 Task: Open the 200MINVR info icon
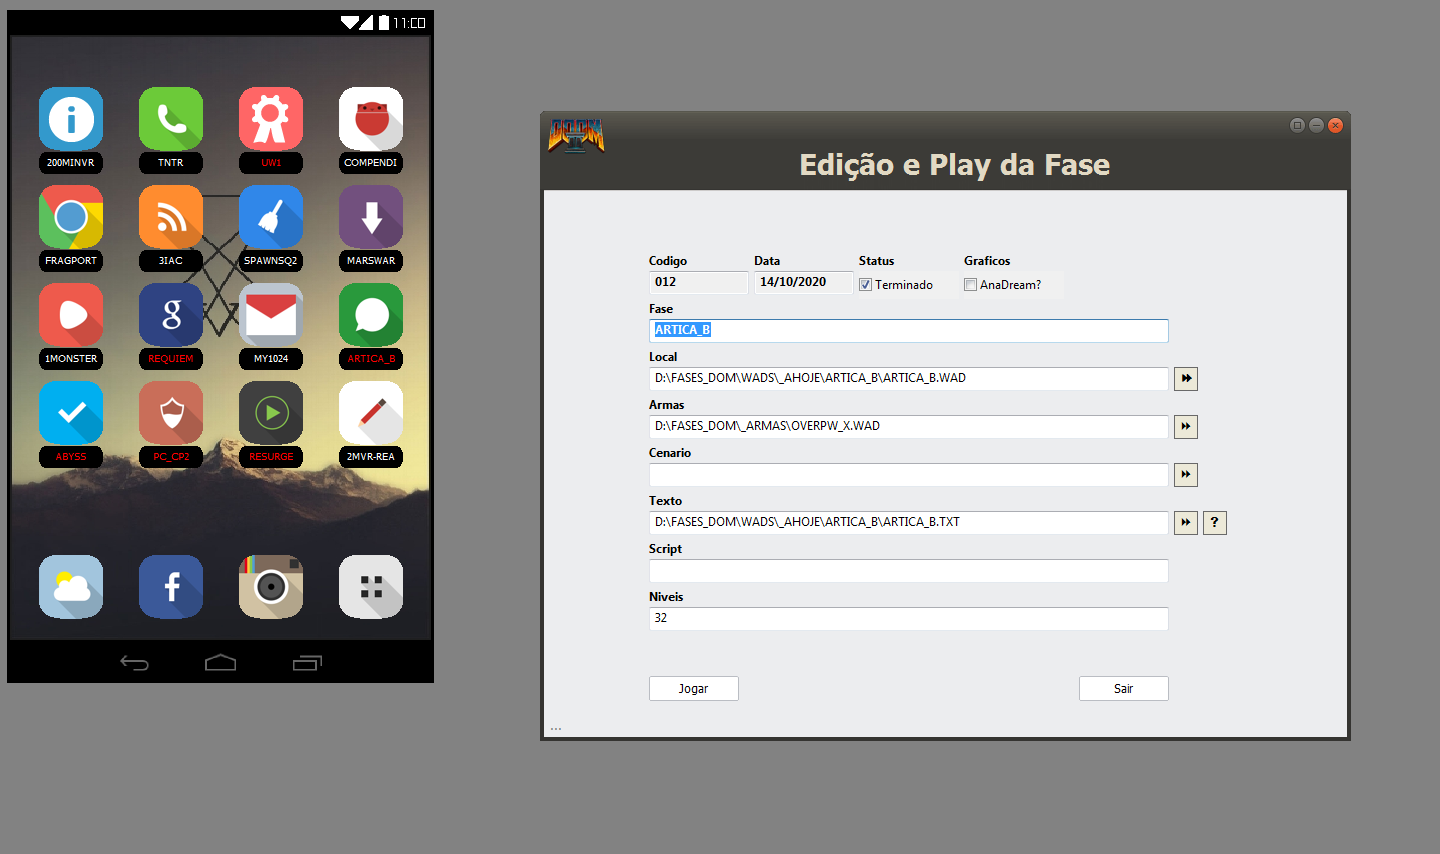(71, 119)
